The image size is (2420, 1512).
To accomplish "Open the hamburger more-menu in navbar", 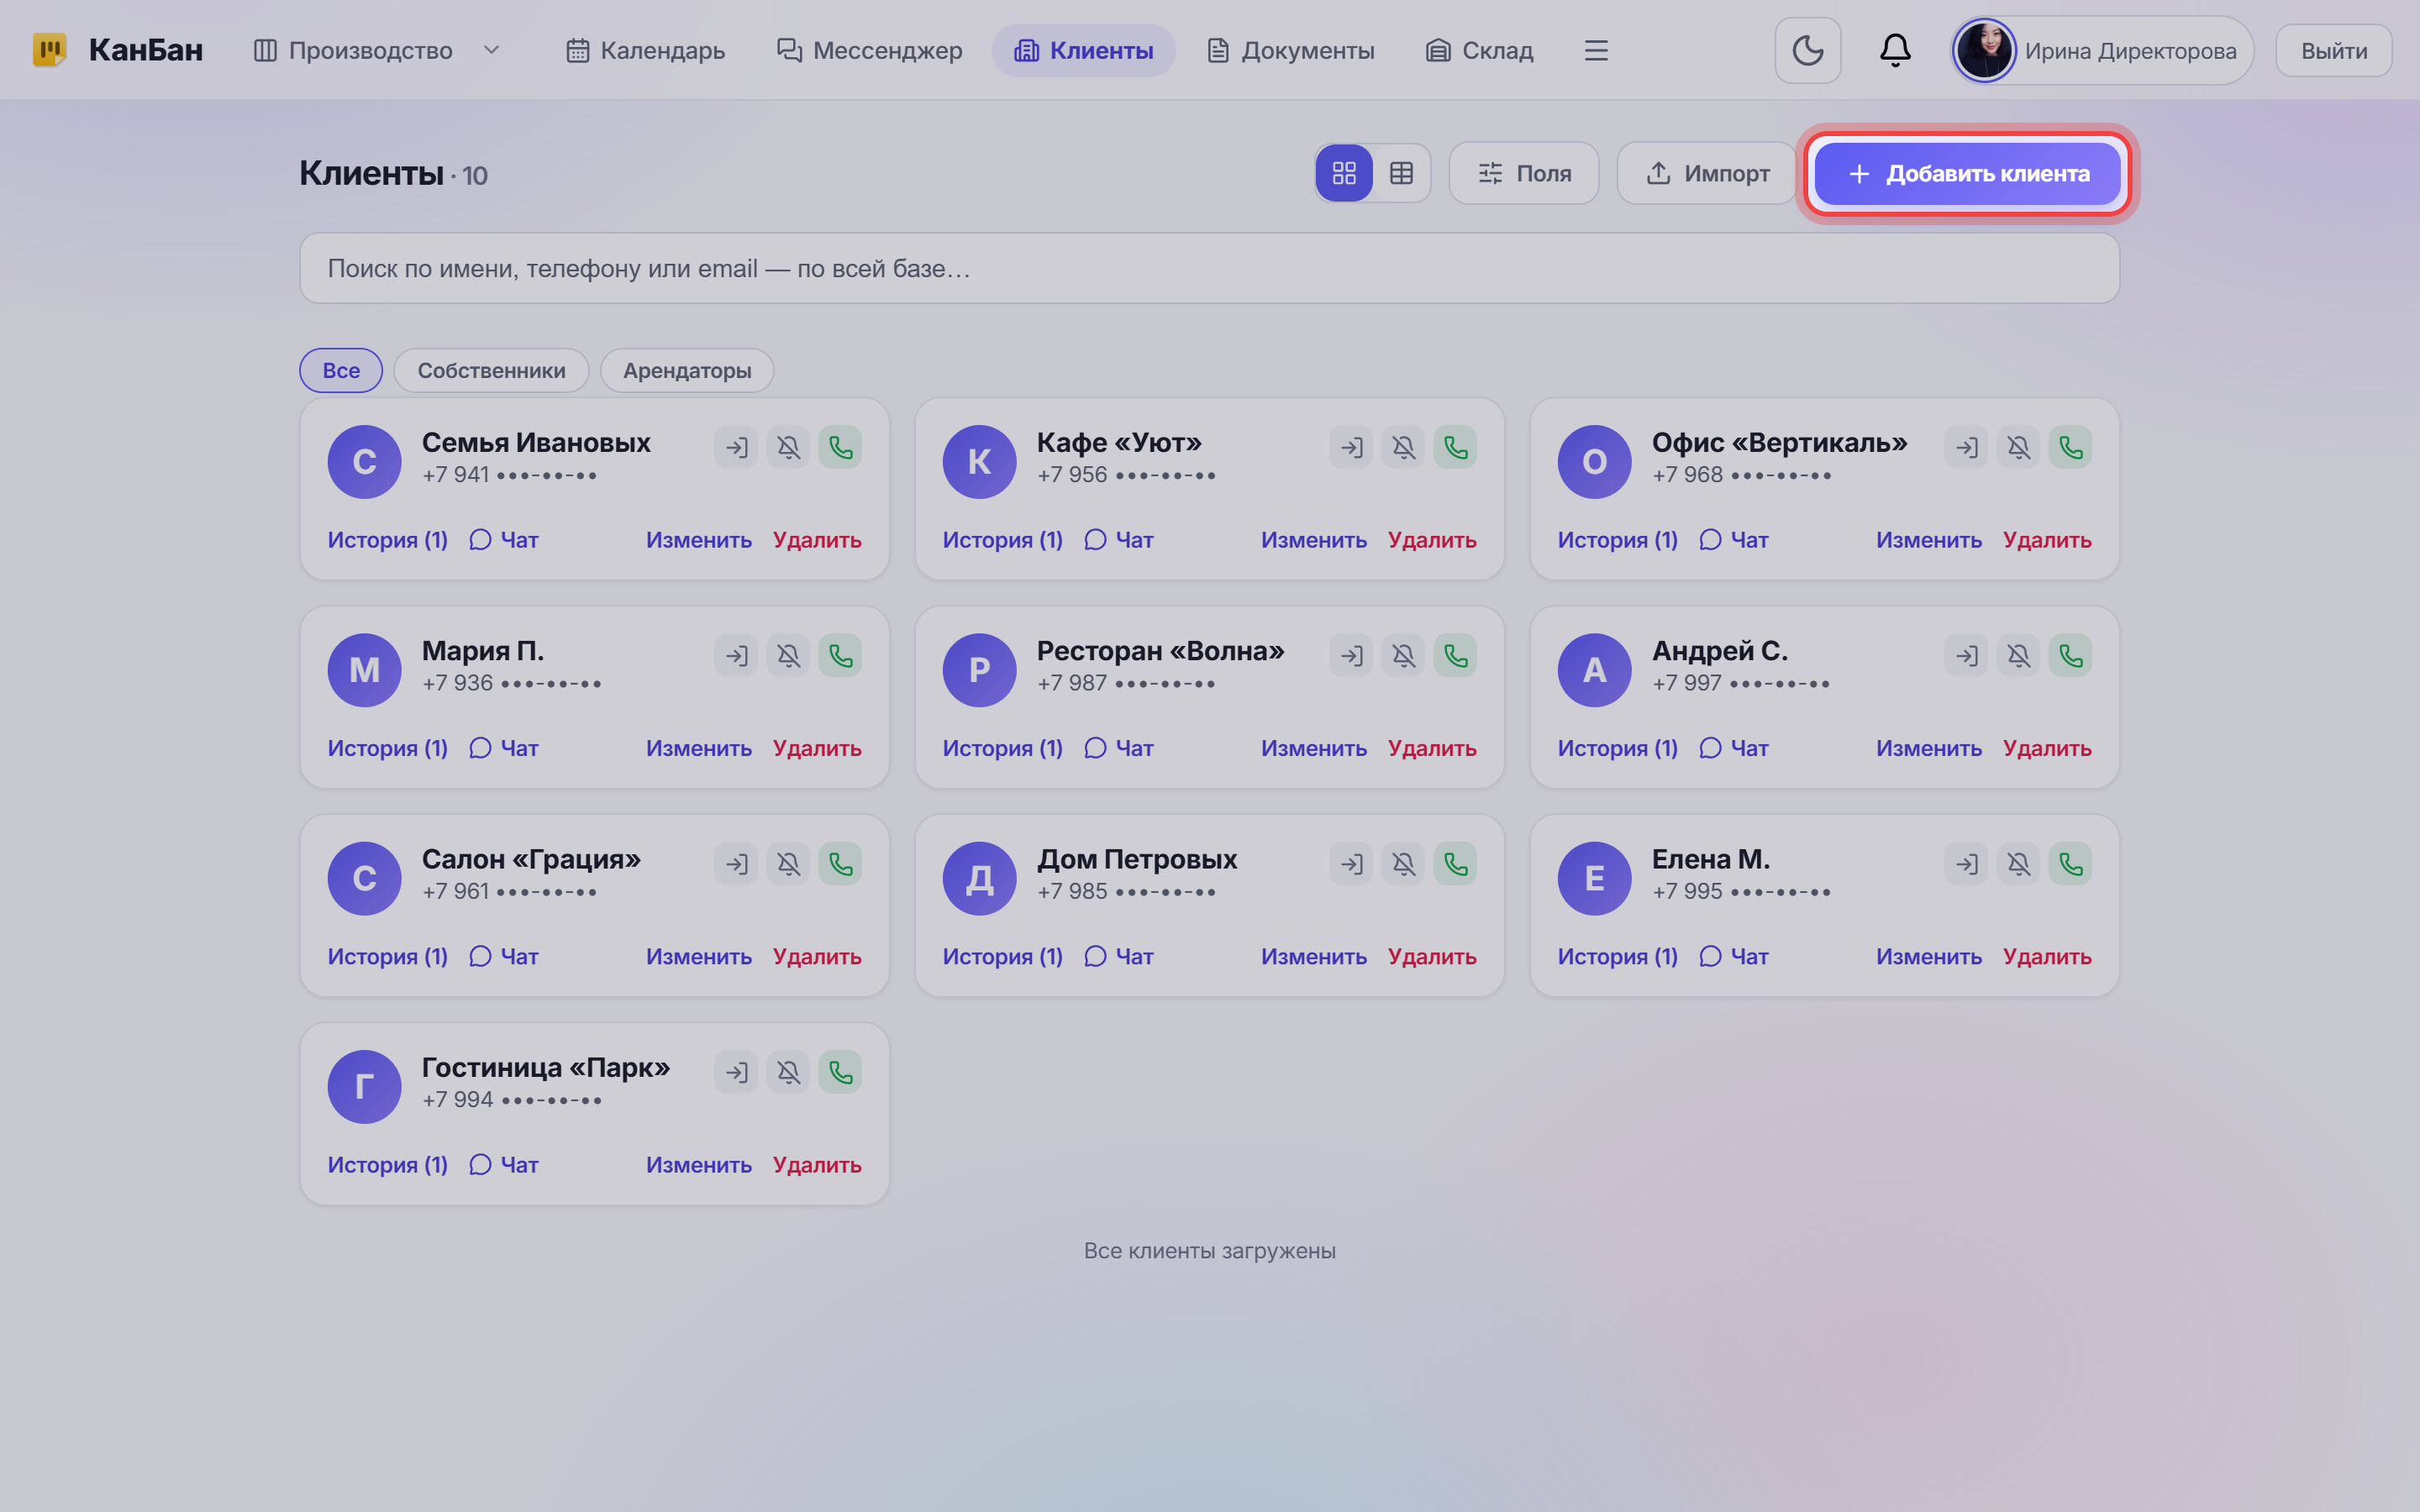I will click(1596, 50).
